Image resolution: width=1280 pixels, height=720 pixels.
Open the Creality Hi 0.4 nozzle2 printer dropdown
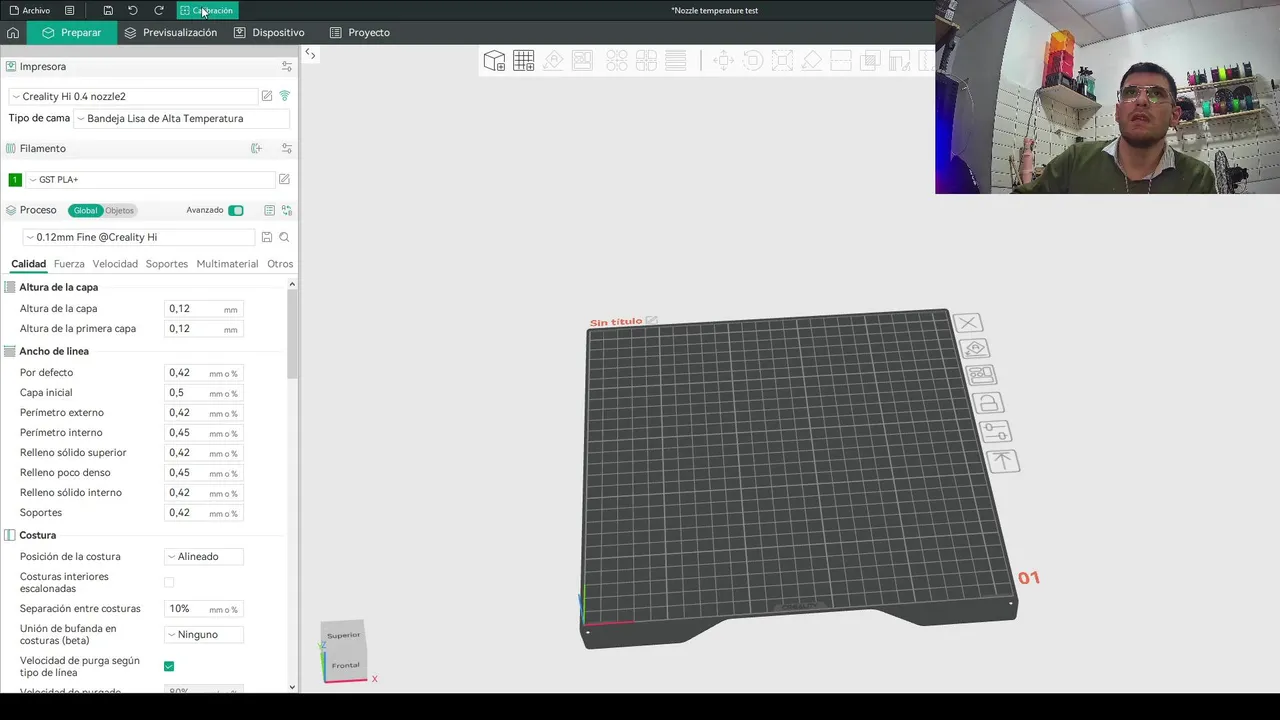click(x=134, y=96)
